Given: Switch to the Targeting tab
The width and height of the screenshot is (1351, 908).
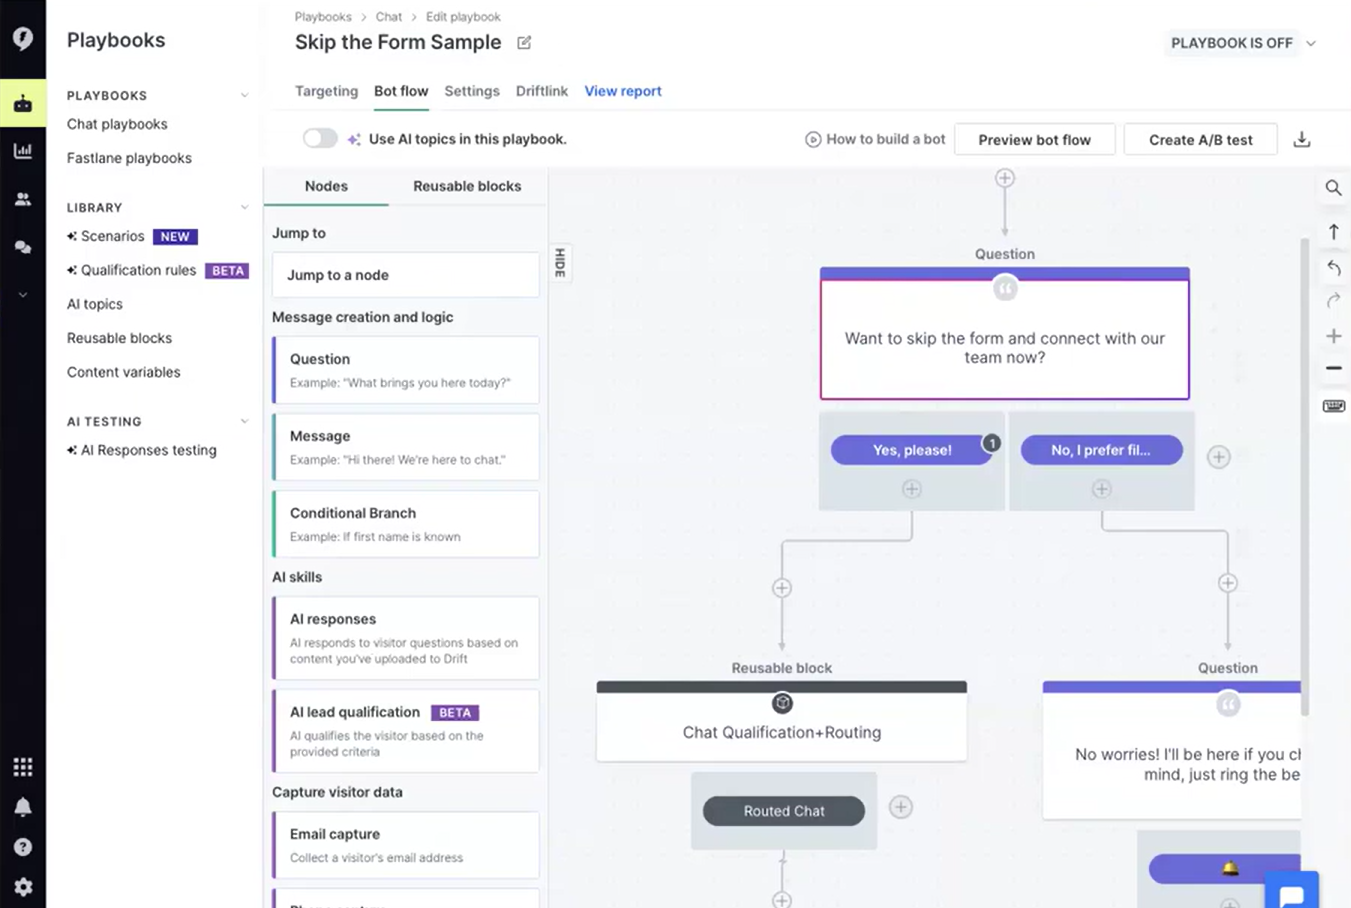Looking at the screenshot, I should click(x=326, y=91).
